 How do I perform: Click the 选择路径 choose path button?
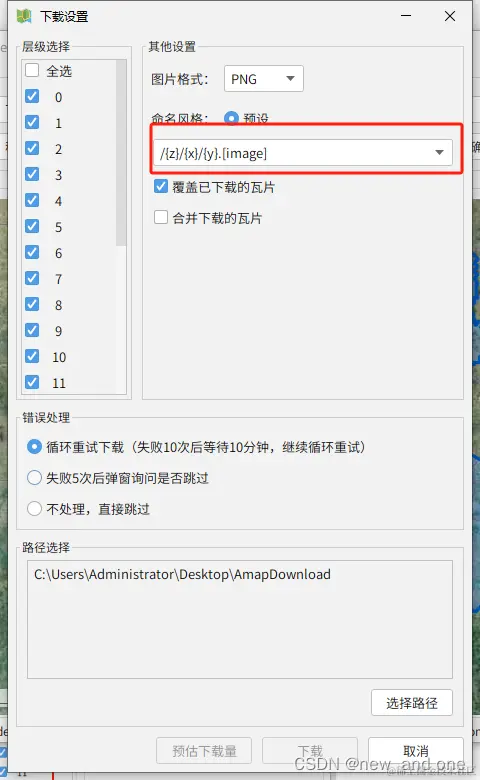click(x=412, y=702)
